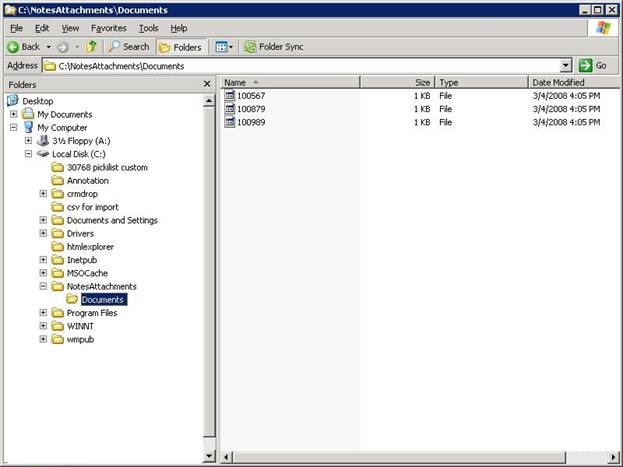The height and width of the screenshot is (467, 623).
Task: Open the Favorites menu
Action: [108, 28]
